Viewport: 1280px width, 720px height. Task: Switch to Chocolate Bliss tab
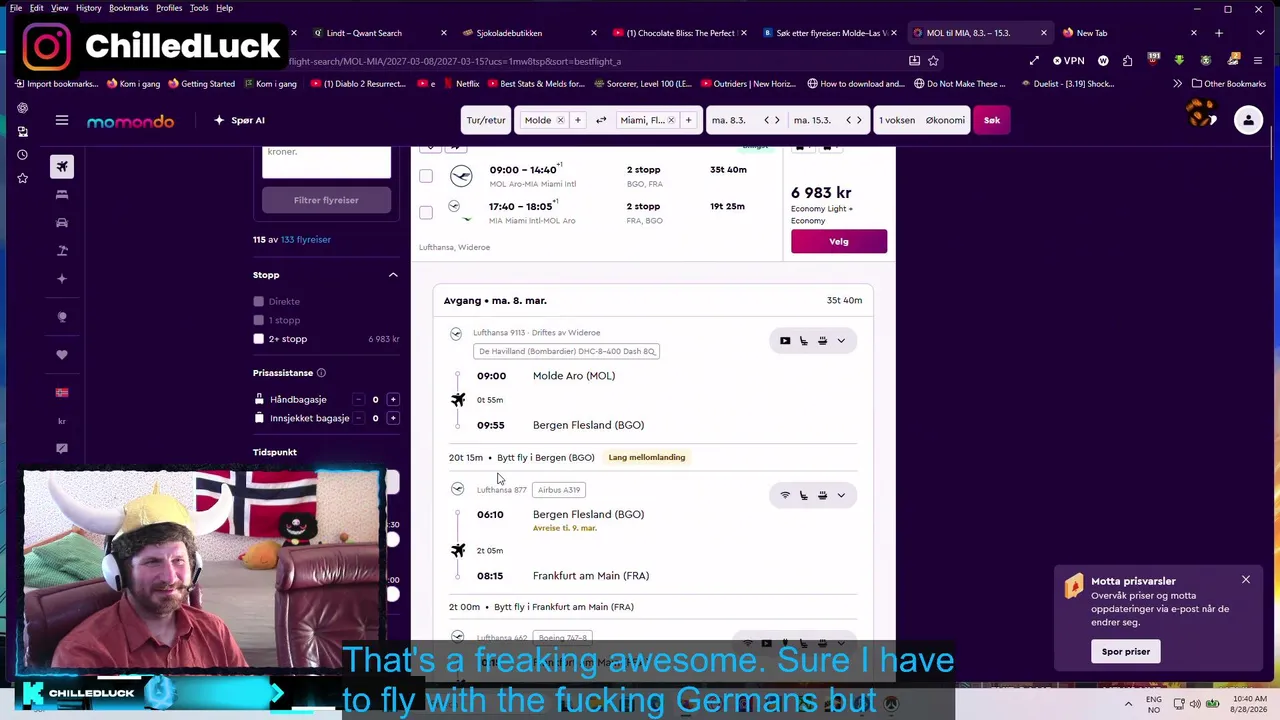[680, 33]
